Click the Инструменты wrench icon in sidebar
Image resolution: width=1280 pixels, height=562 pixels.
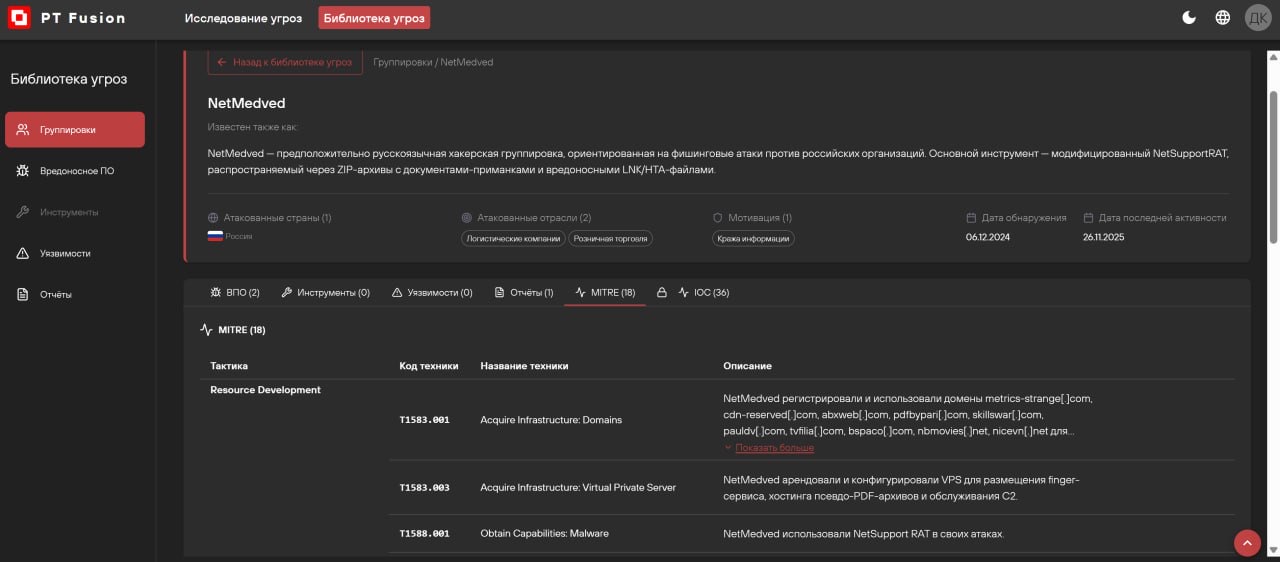[x=23, y=212]
